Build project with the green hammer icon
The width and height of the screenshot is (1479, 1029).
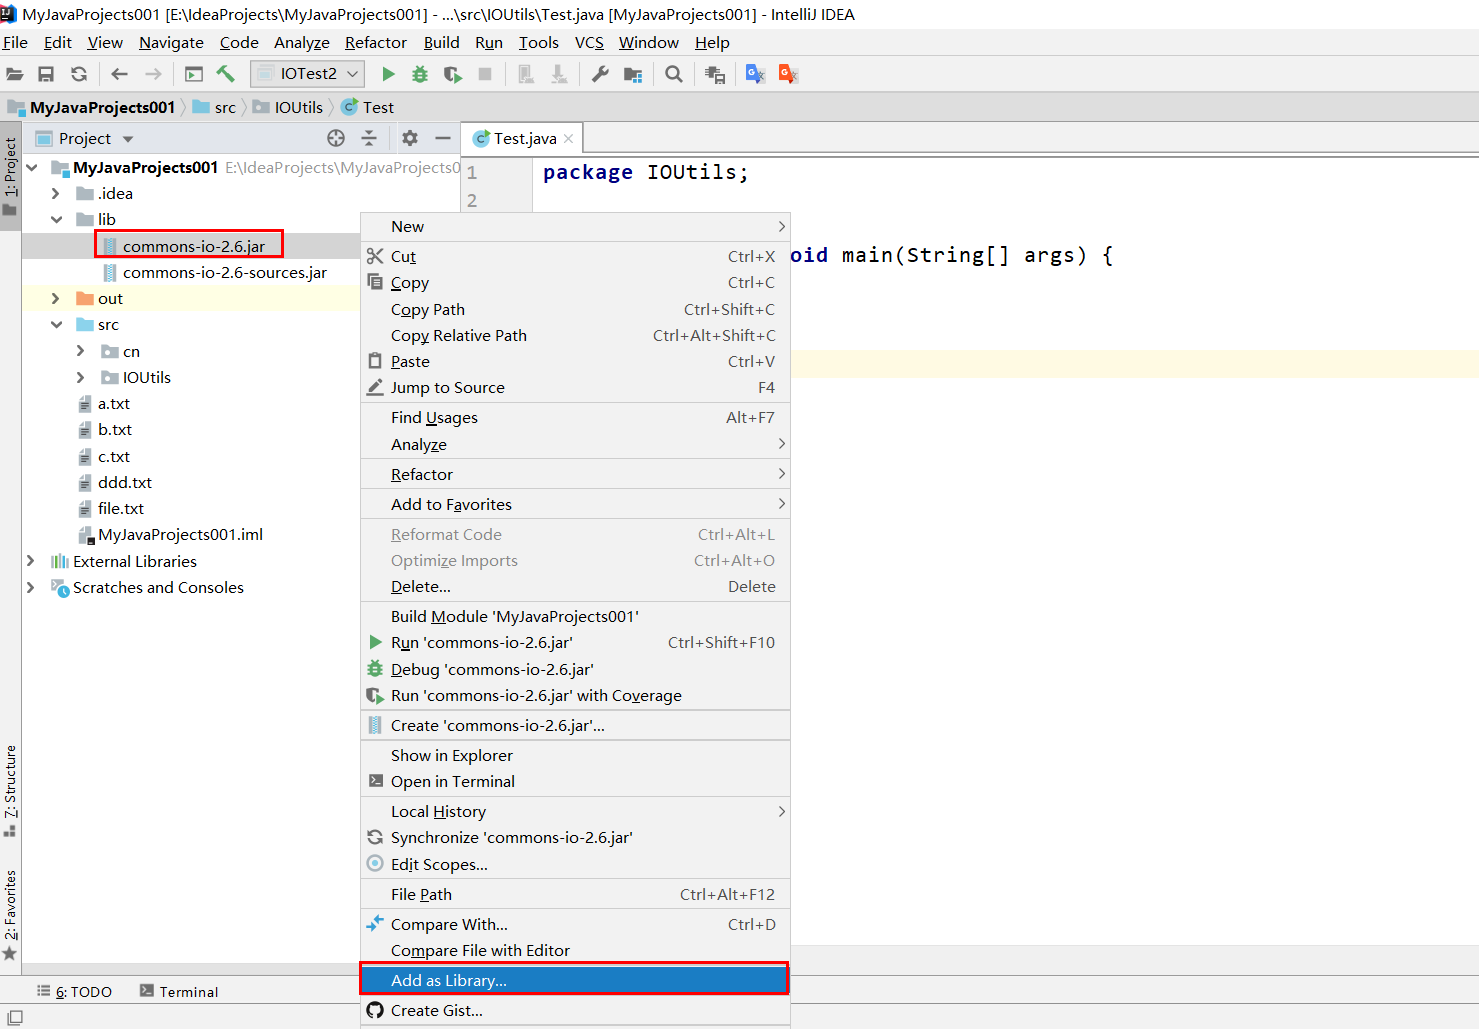(226, 74)
